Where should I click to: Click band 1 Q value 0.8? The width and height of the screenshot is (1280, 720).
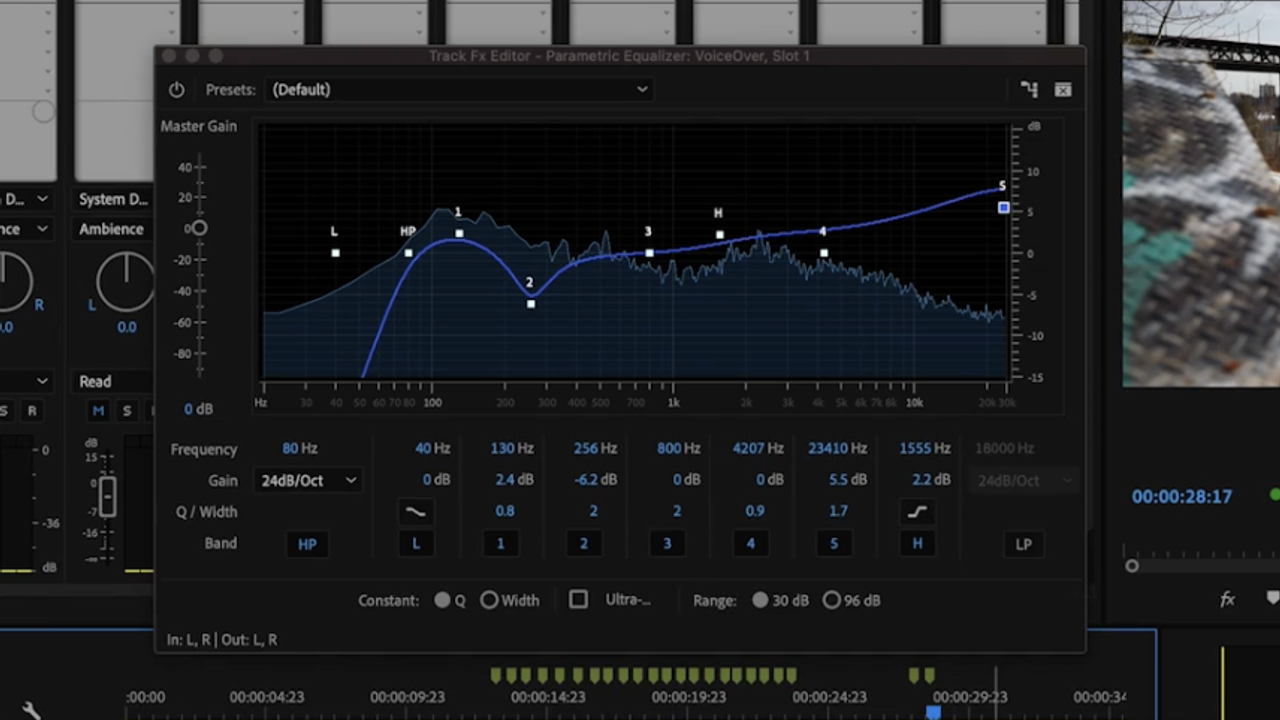[x=505, y=511]
